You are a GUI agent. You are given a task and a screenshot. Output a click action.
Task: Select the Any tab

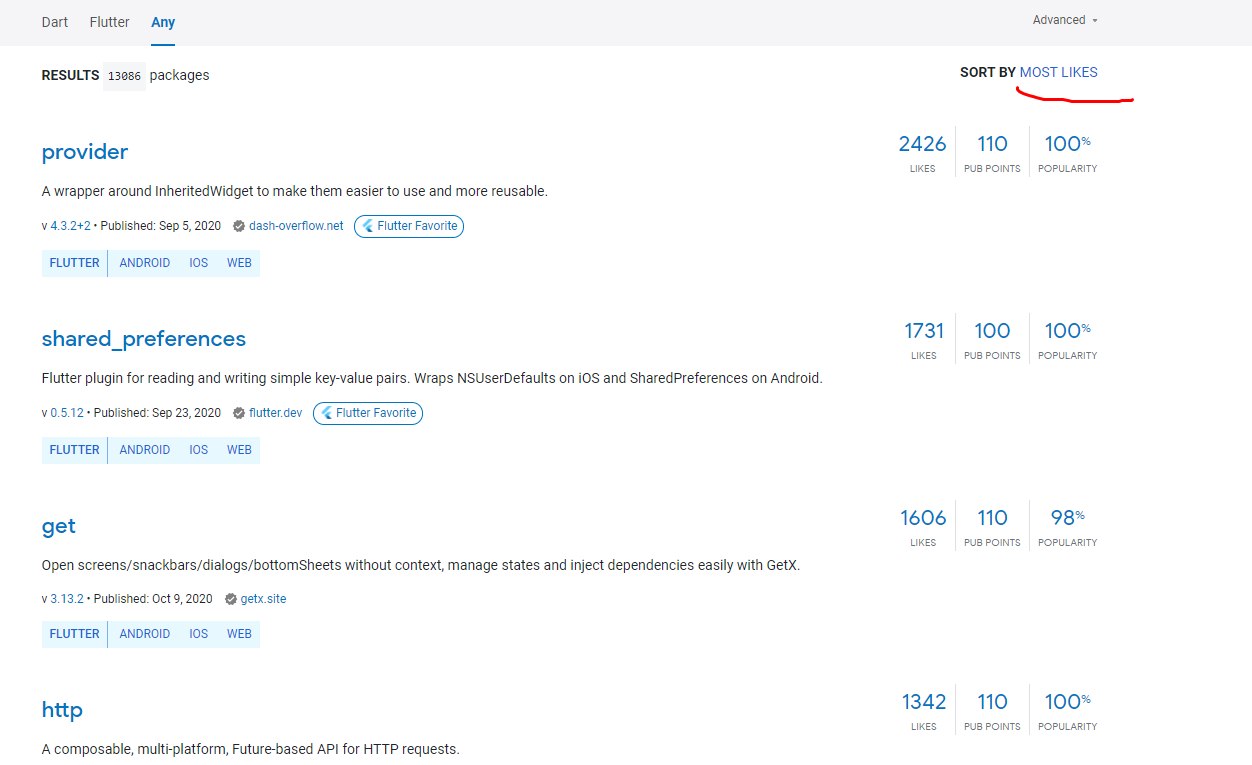pyautogui.click(x=163, y=22)
